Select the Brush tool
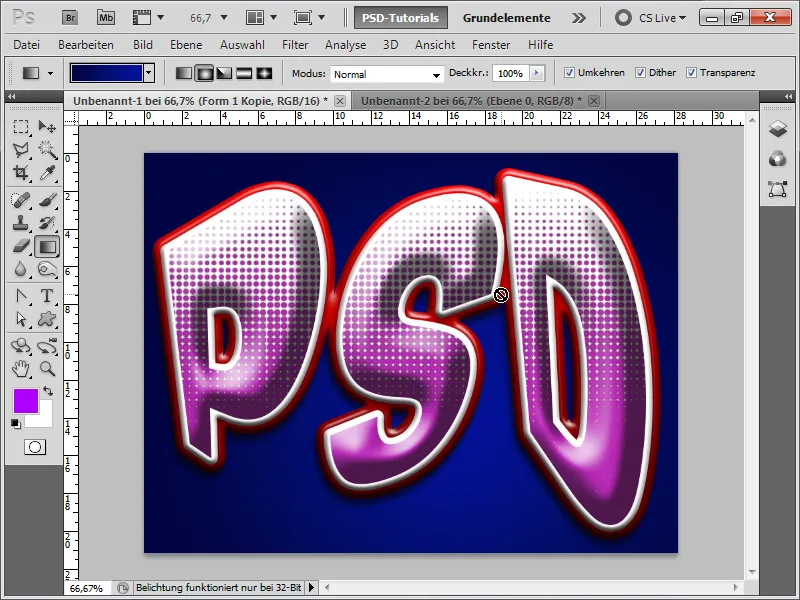This screenshot has height=600, width=800. point(47,199)
